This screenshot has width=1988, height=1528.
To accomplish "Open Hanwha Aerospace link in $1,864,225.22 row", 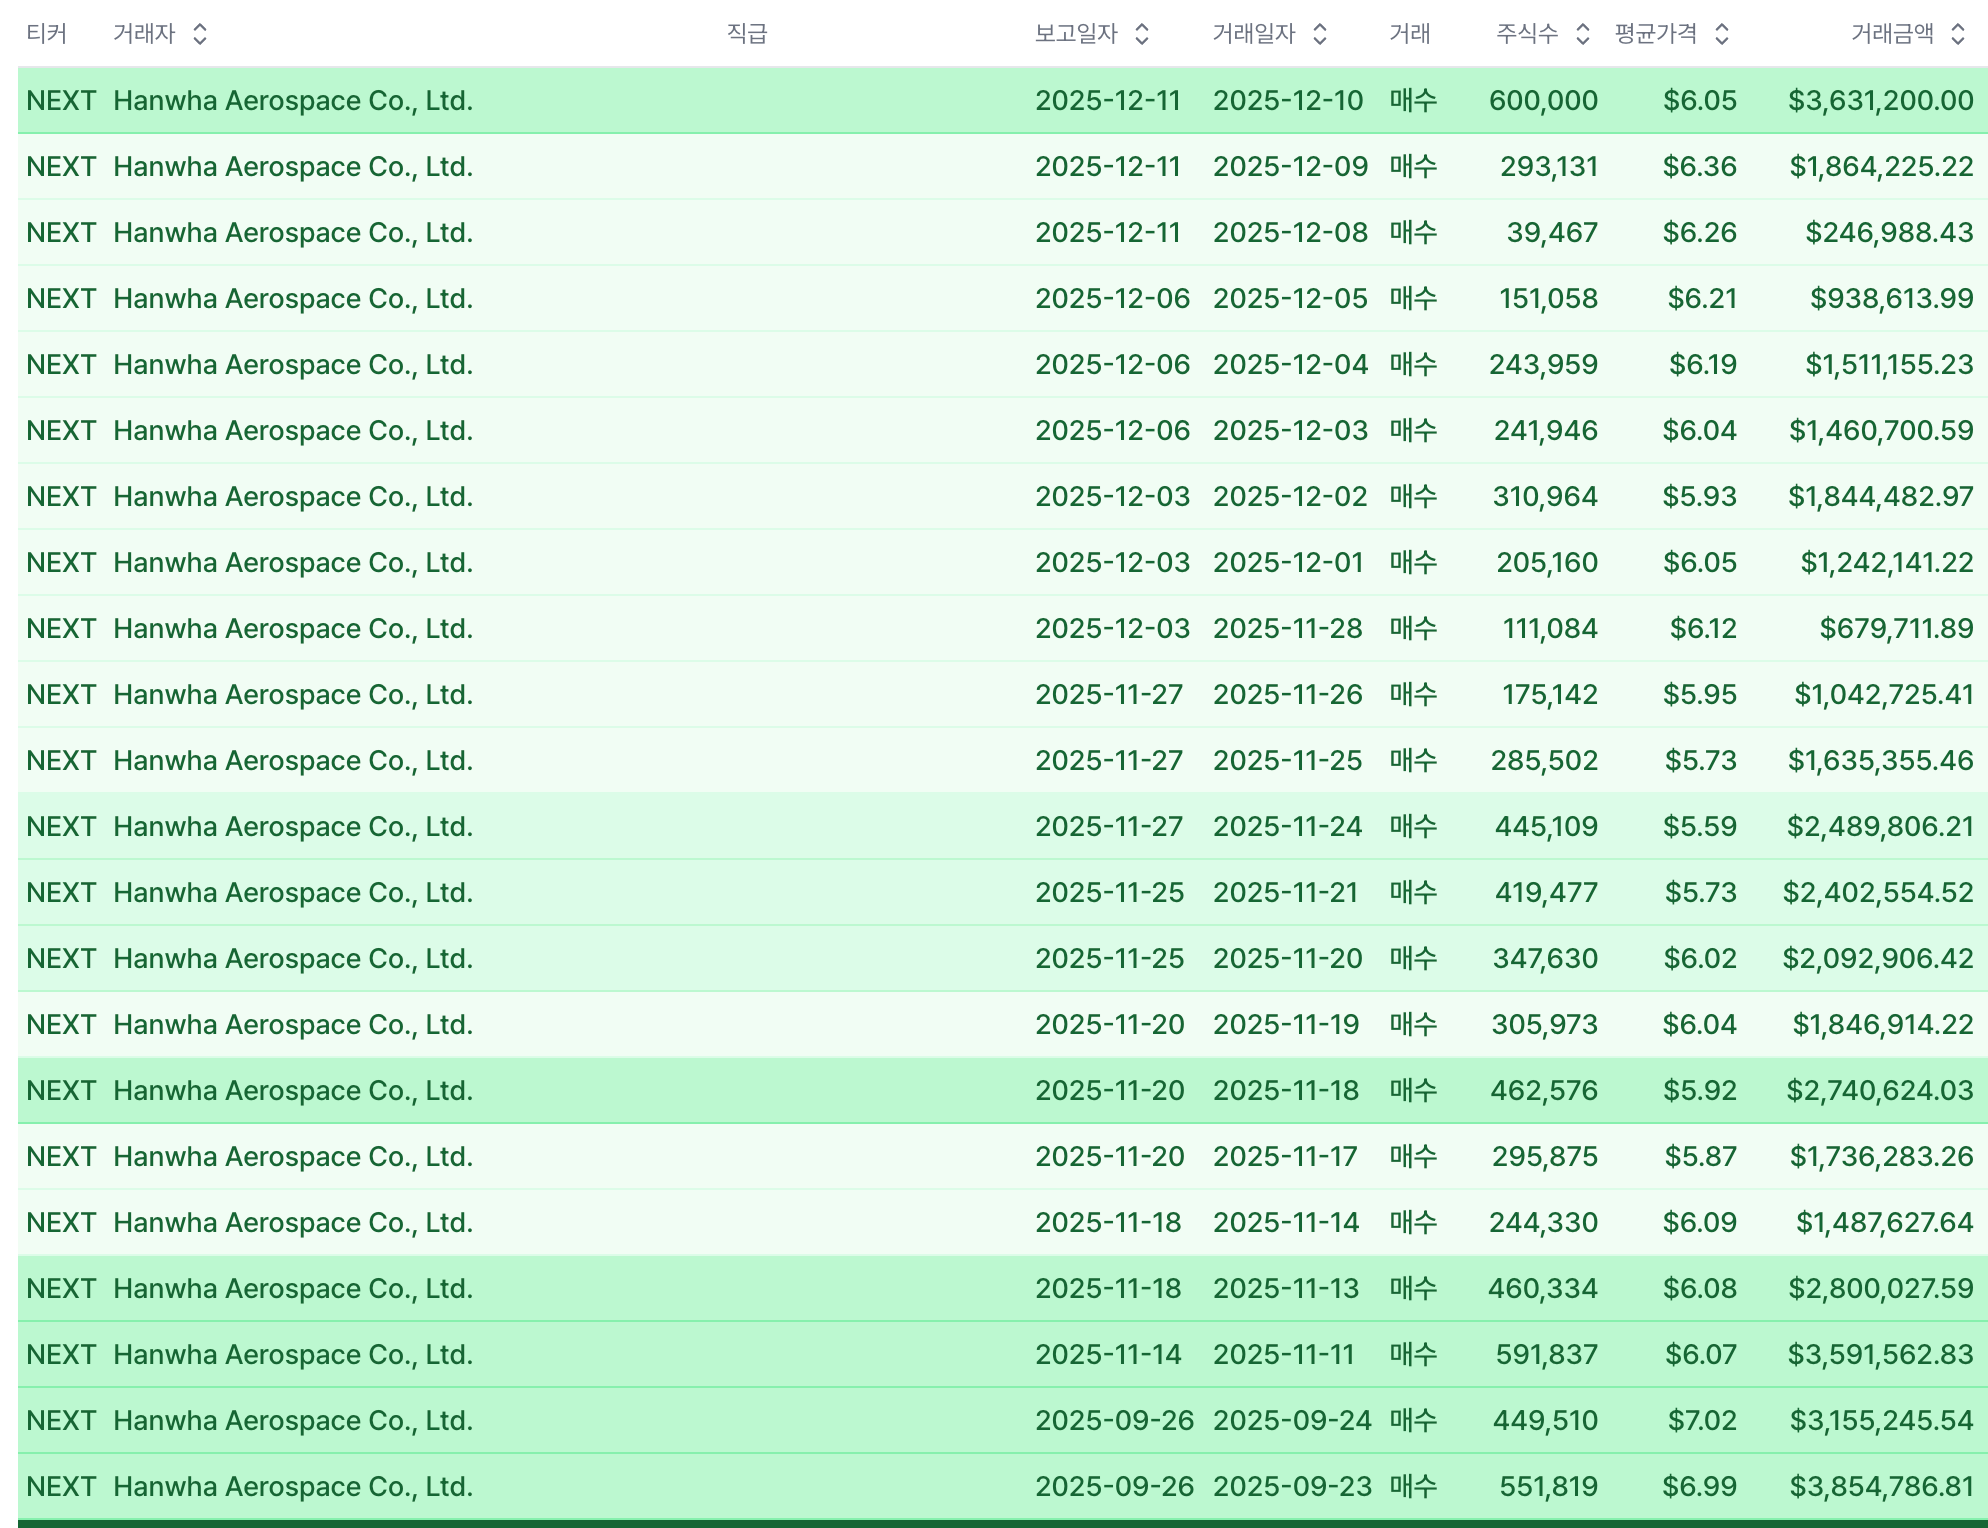I will click(292, 167).
